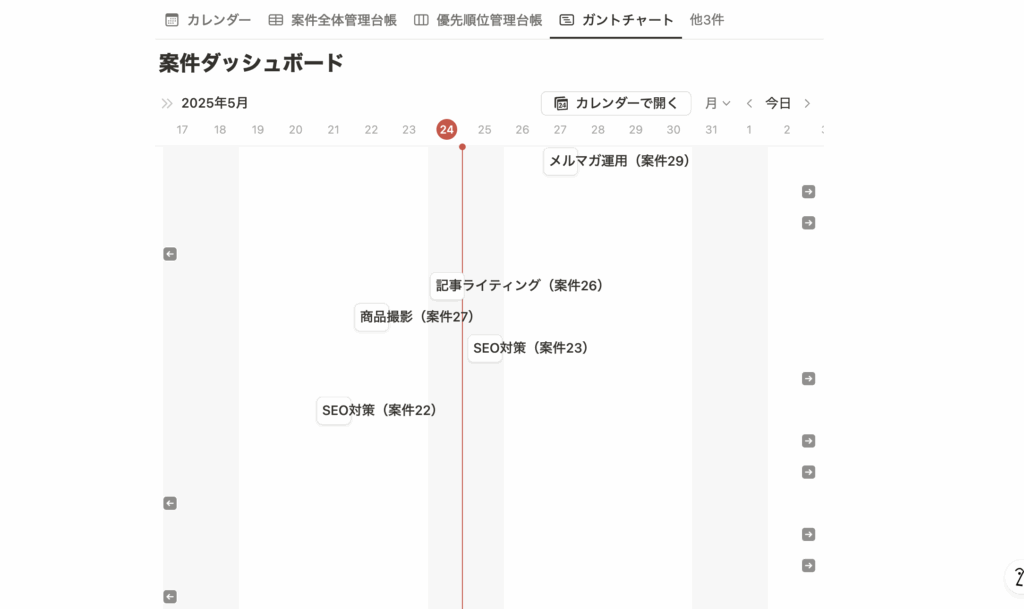Switch to the カレンダー tab
The width and height of the screenshot is (1024, 609).
coord(208,20)
